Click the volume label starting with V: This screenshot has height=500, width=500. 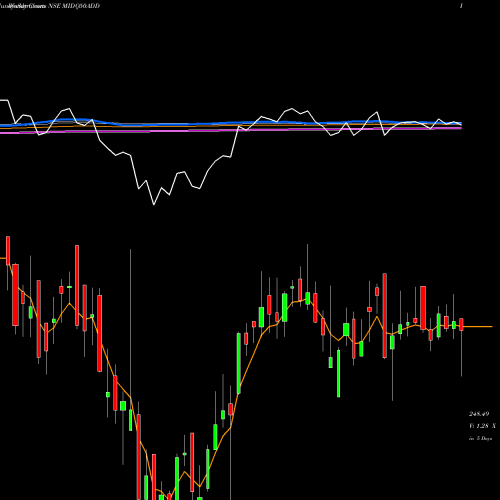[482, 426]
